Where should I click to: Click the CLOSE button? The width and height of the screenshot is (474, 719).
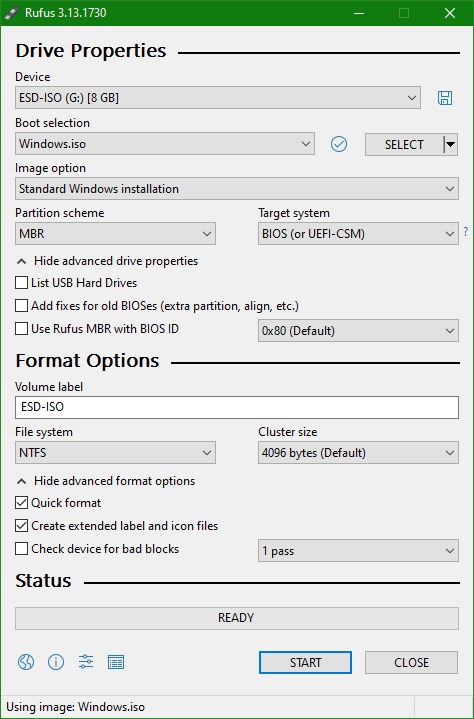coord(411,663)
